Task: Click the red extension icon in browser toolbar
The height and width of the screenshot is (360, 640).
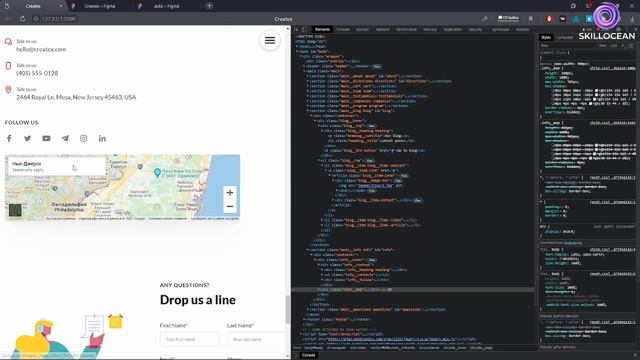Action: [x=549, y=19]
